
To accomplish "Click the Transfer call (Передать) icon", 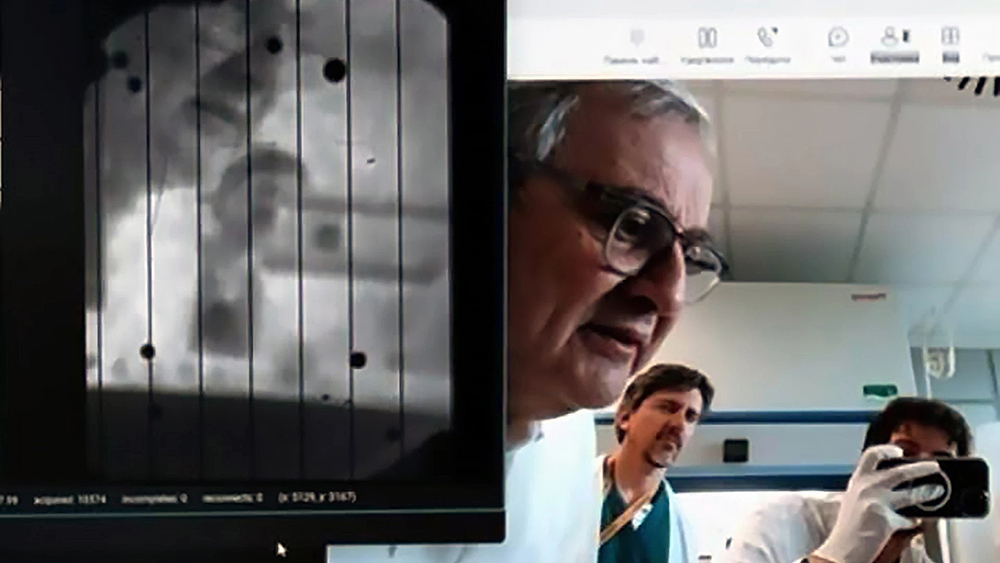I will tap(767, 38).
